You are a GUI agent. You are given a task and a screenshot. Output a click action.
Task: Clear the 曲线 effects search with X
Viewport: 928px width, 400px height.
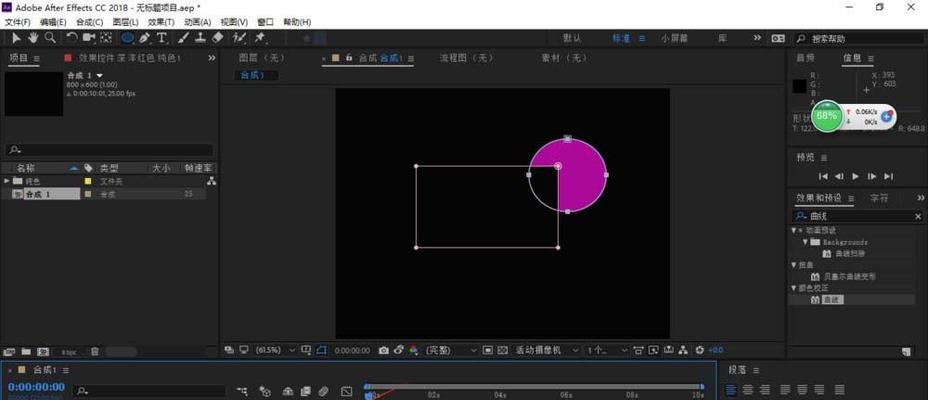click(x=918, y=217)
